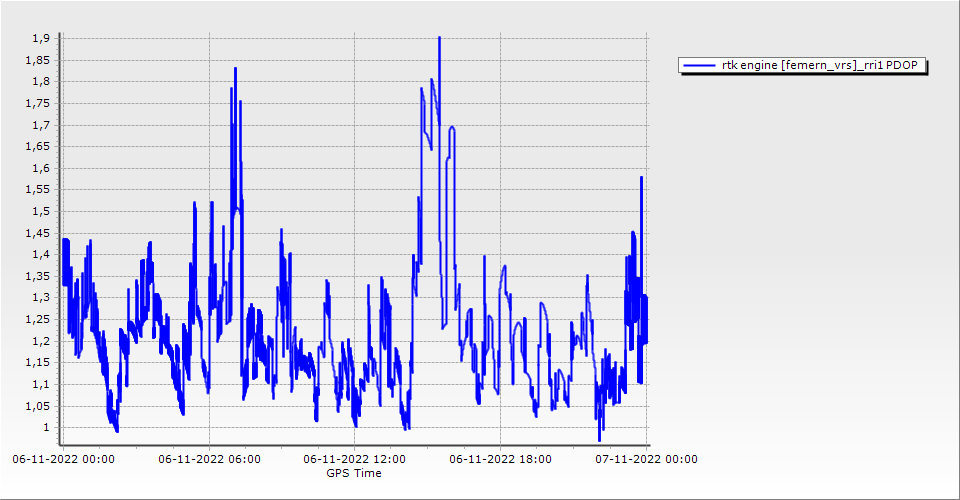
Task: Select the 1,5 y-axis tick label
Action: [41, 211]
